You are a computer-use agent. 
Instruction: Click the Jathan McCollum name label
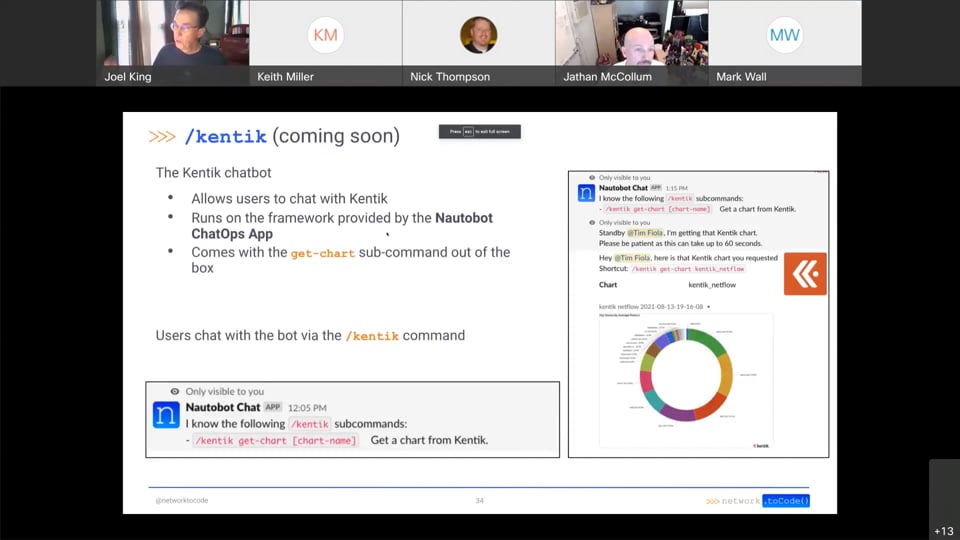(x=607, y=77)
